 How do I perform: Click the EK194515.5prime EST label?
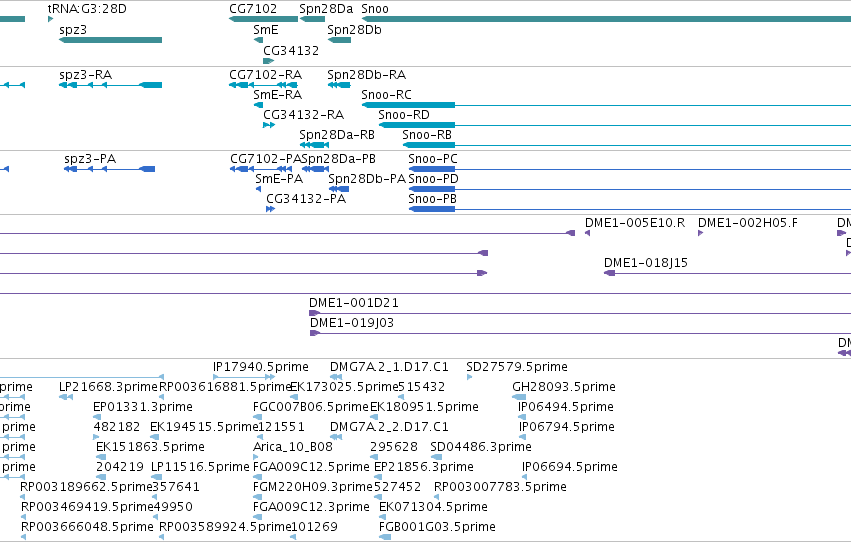[204, 427]
